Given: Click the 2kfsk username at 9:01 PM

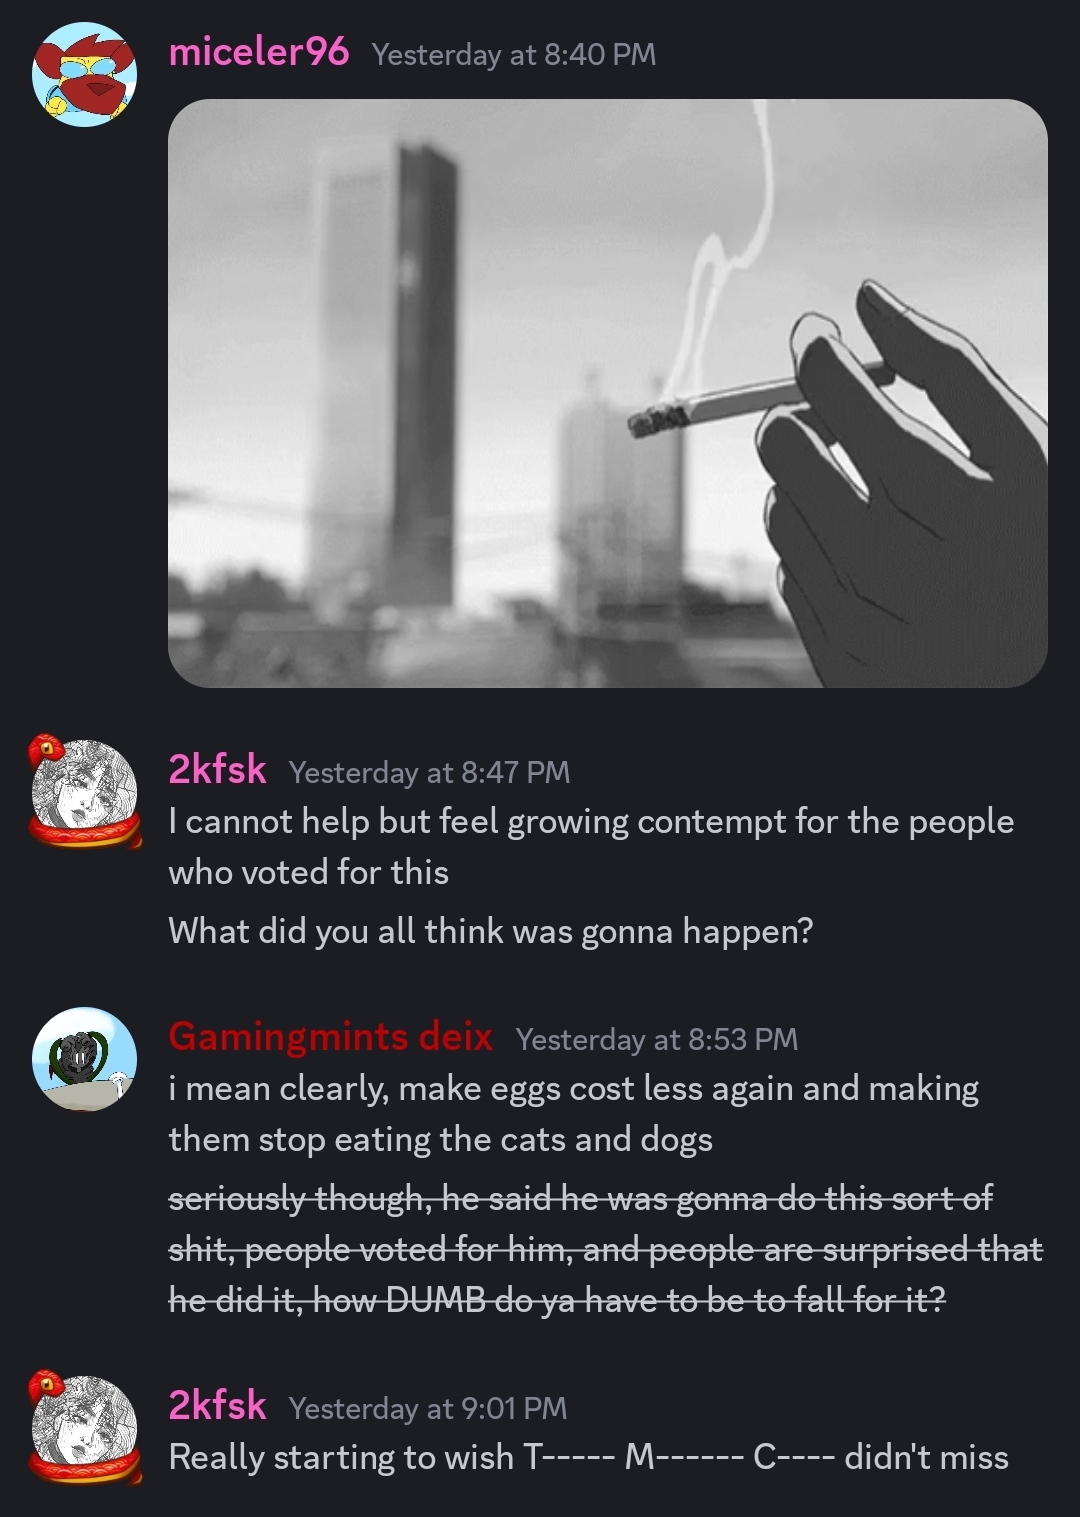Looking at the screenshot, I should [x=217, y=1405].
